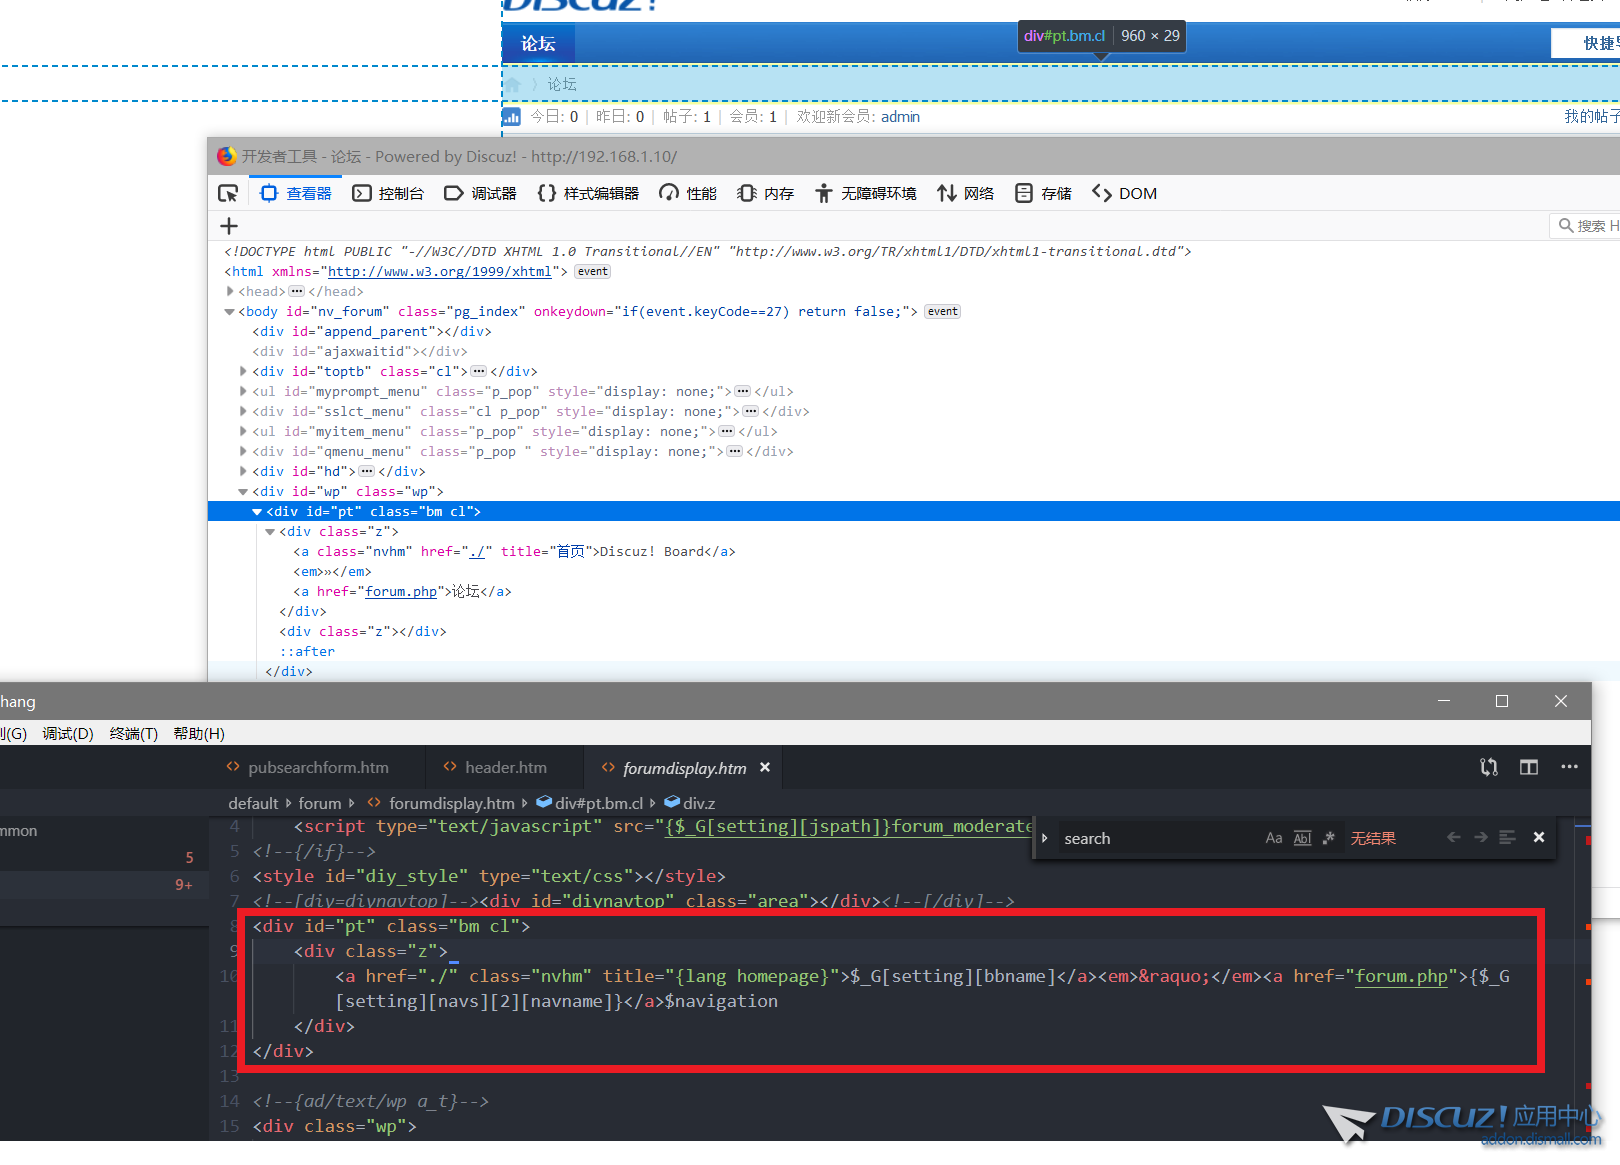Viewport: 1620px width, 1165px height.
Task: Add a new node with the plus icon
Action: [x=229, y=226]
